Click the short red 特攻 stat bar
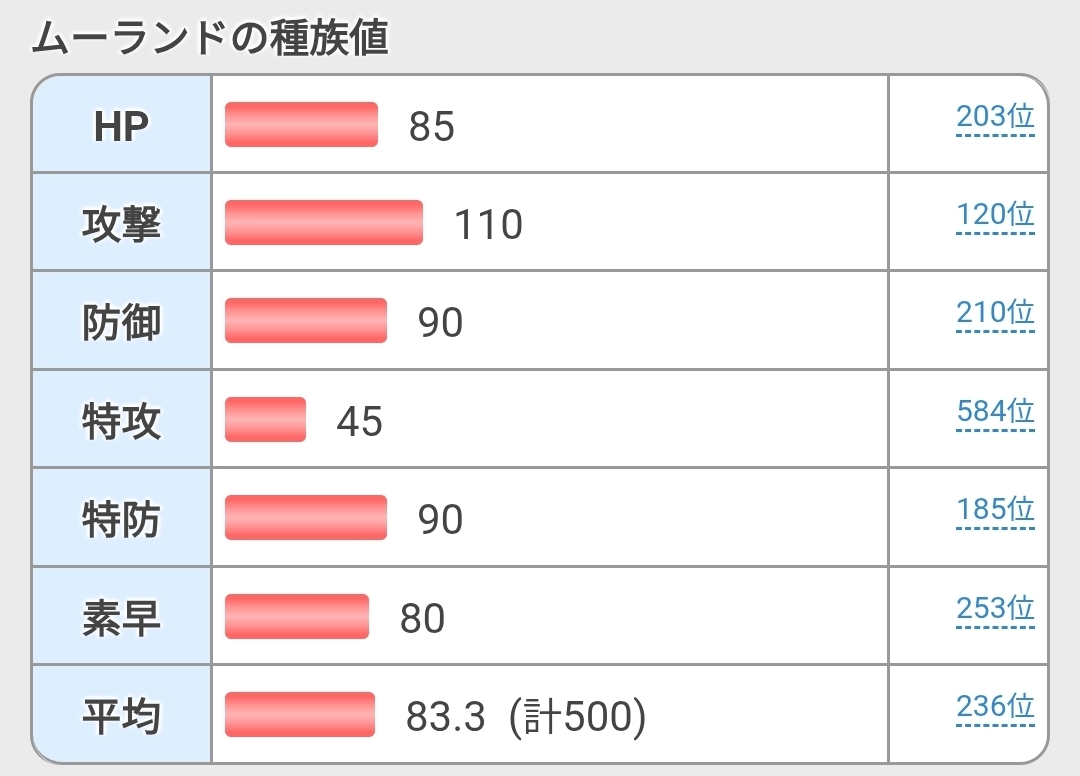 click(265, 419)
